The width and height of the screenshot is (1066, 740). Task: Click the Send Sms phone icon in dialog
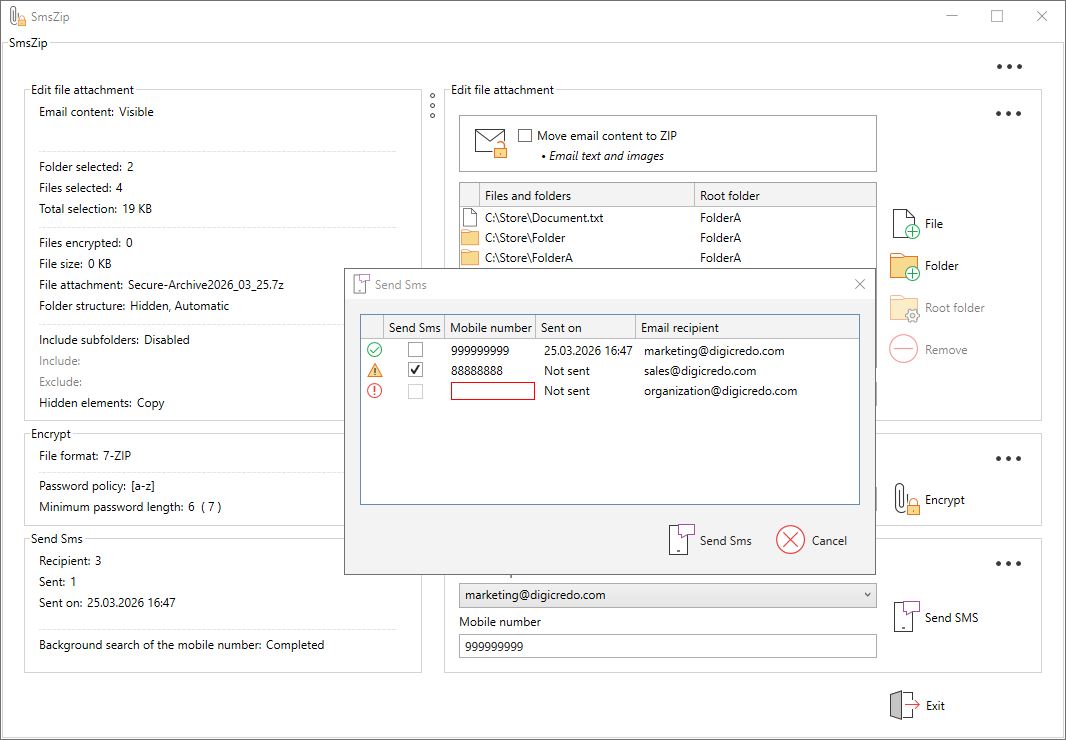pos(681,540)
